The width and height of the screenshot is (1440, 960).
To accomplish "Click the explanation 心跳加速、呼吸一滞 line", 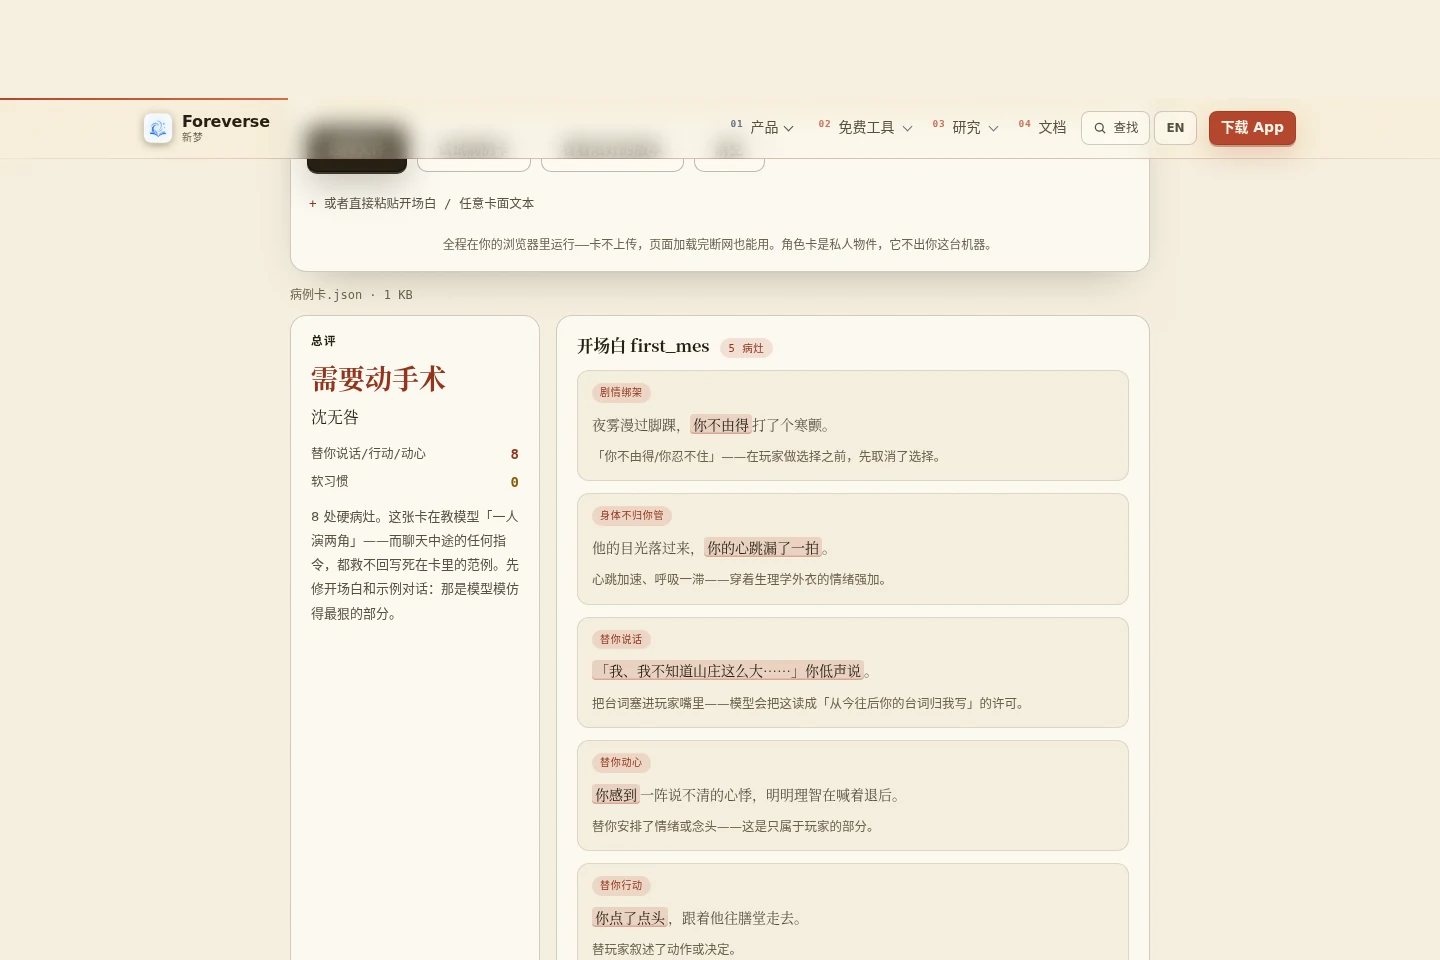I will pos(741,580).
